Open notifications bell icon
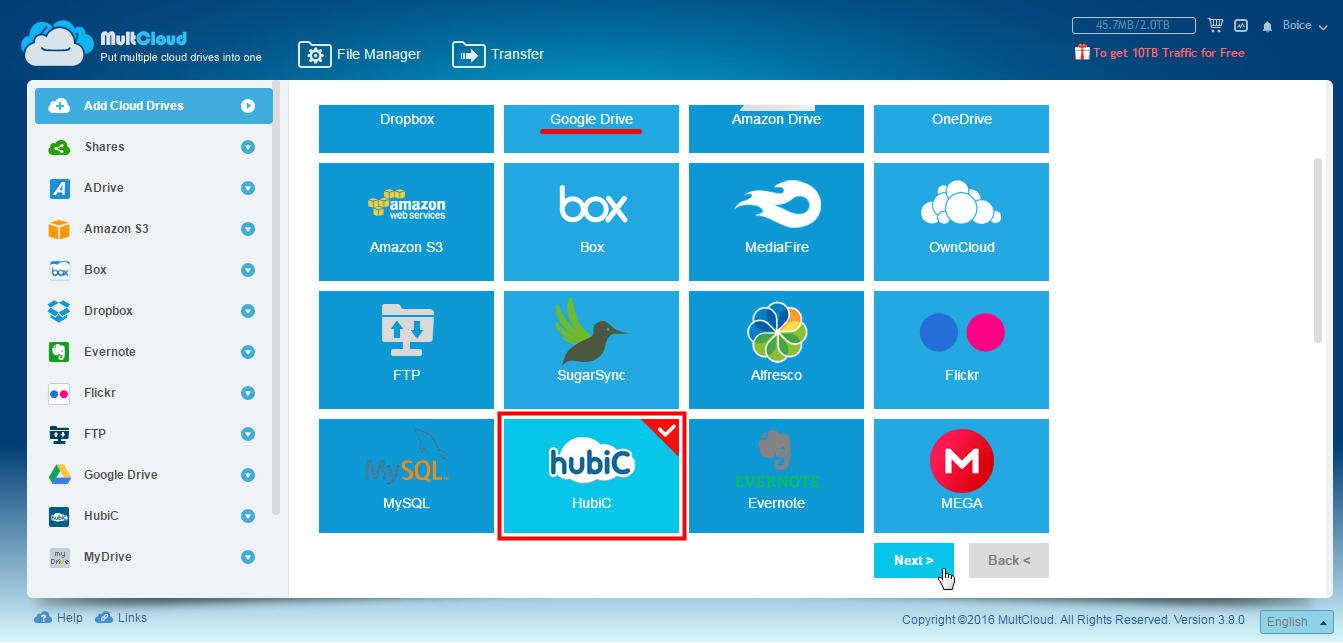 tap(1268, 26)
